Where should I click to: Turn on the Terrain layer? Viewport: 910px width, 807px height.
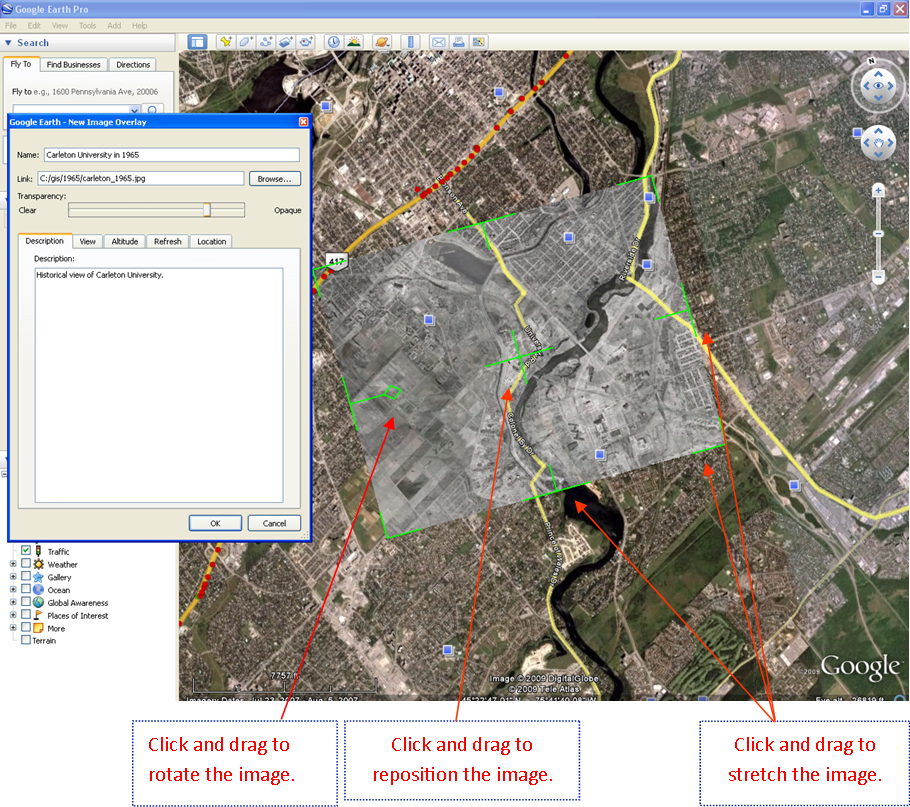click(26, 640)
